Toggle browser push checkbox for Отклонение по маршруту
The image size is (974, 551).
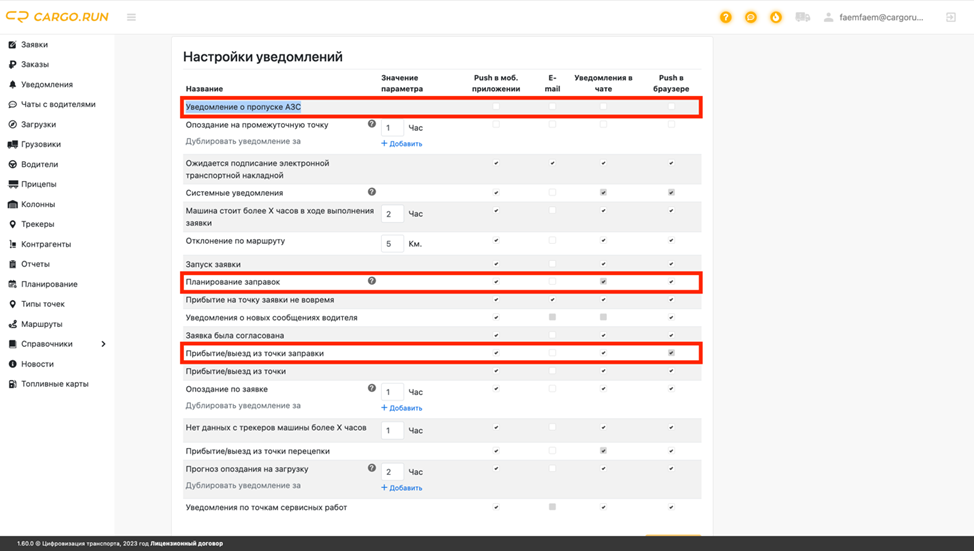point(671,240)
